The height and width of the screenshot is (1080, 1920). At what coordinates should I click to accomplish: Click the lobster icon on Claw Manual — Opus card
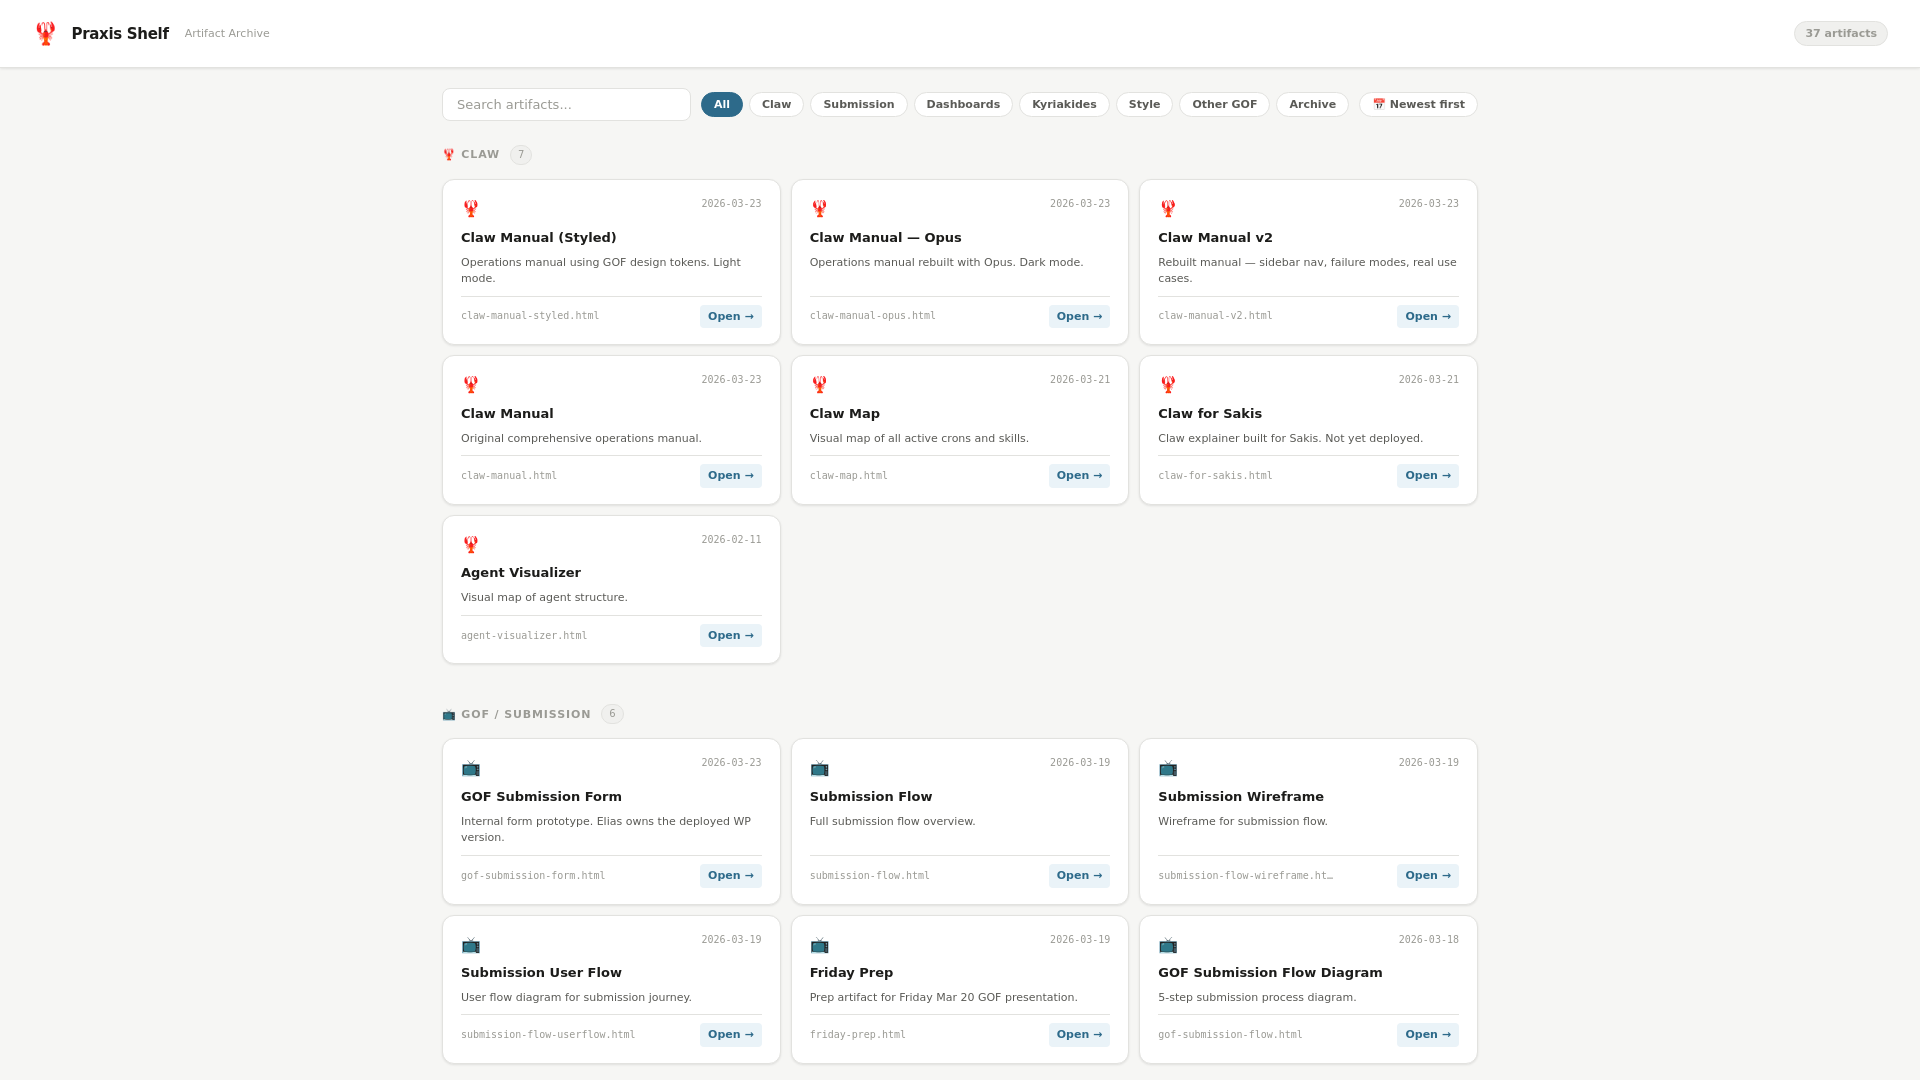pos(820,209)
